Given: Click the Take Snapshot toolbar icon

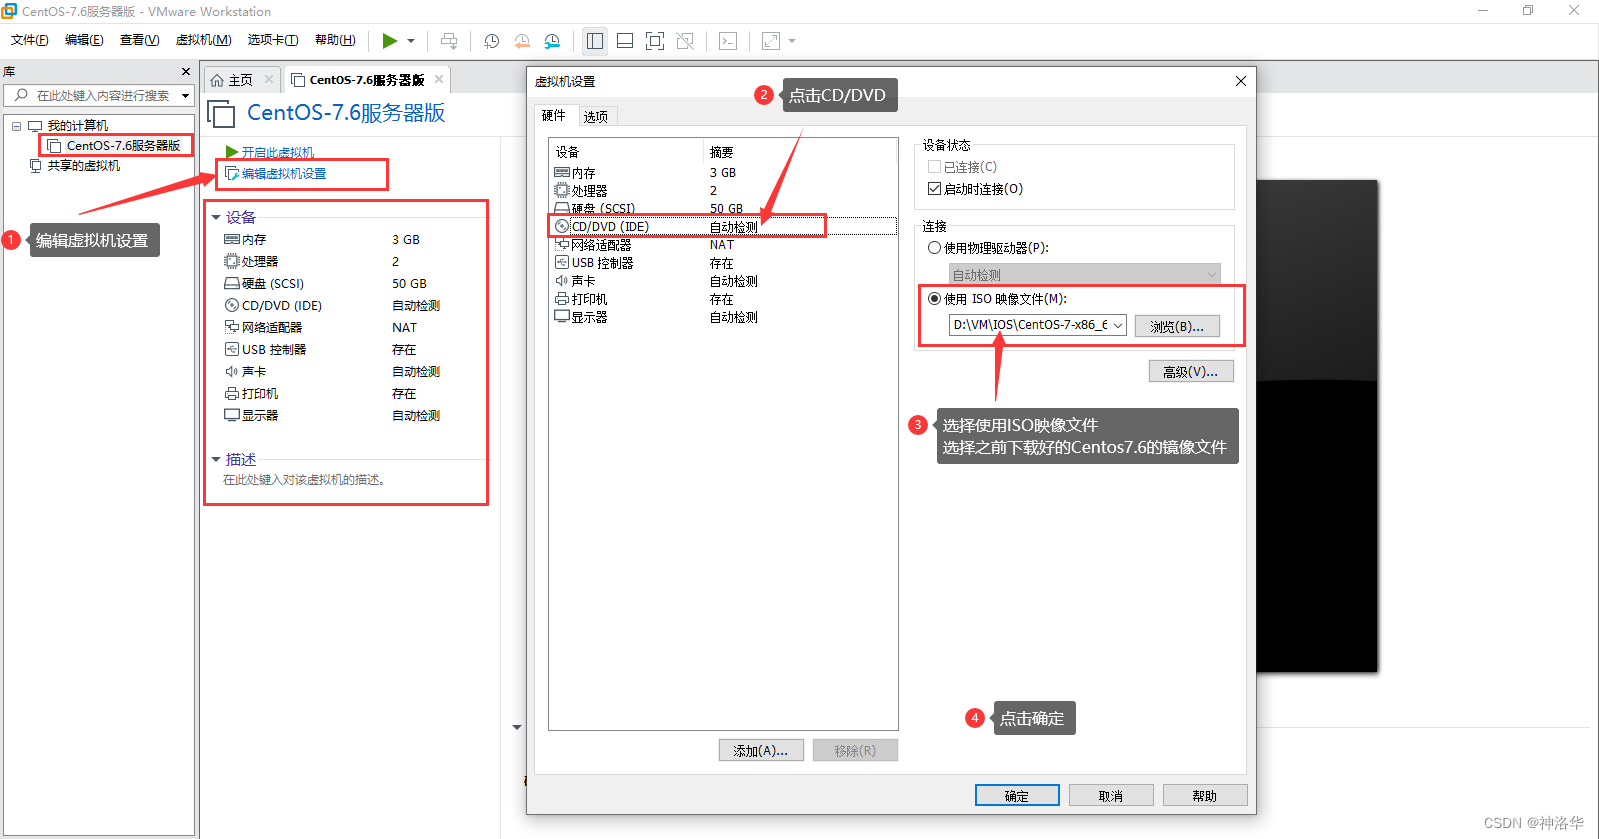Looking at the screenshot, I should click(x=492, y=41).
